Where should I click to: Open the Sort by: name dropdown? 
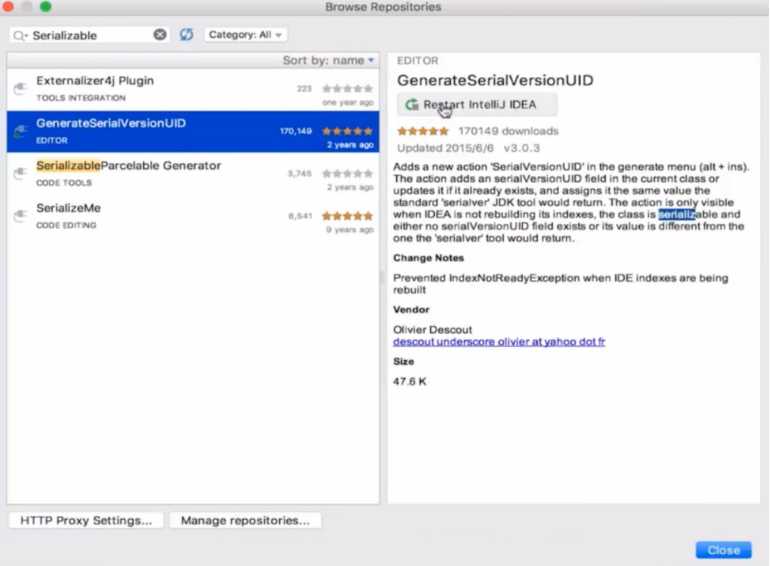[x=328, y=60]
